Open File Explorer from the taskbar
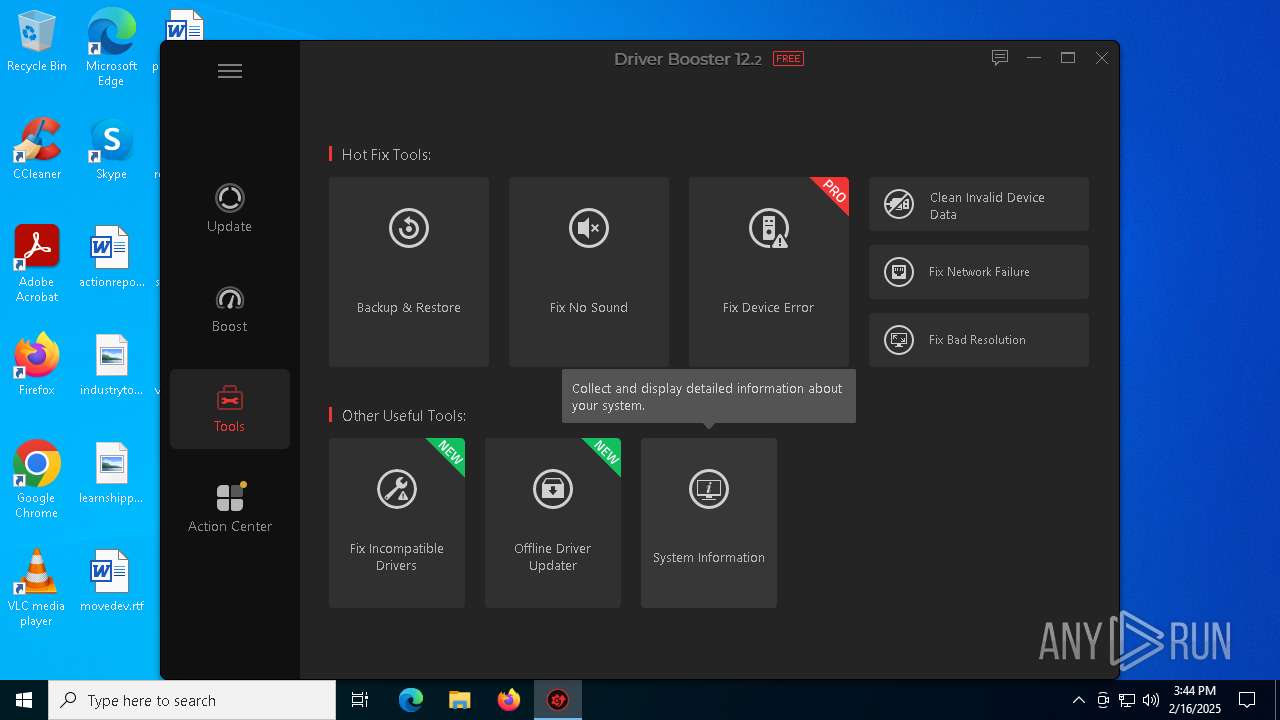This screenshot has width=1280, height=720. (460, 700)
